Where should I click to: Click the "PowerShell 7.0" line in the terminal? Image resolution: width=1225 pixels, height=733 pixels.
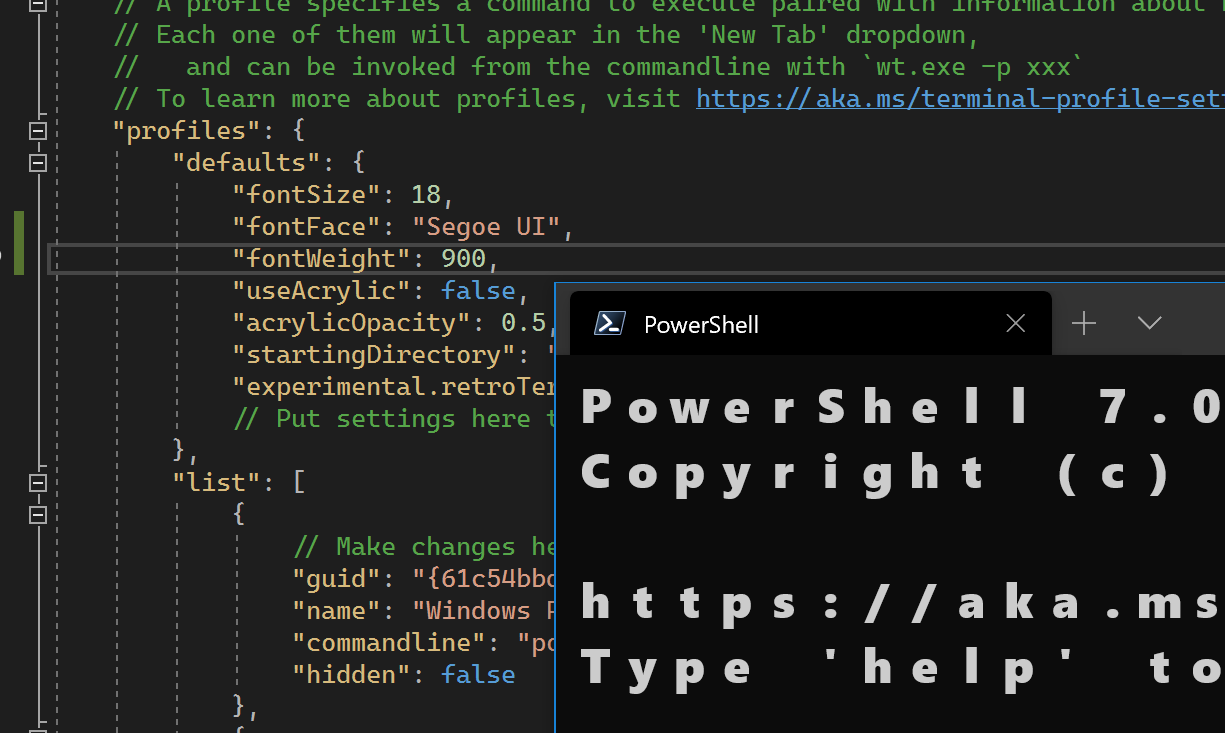point(901,408)
